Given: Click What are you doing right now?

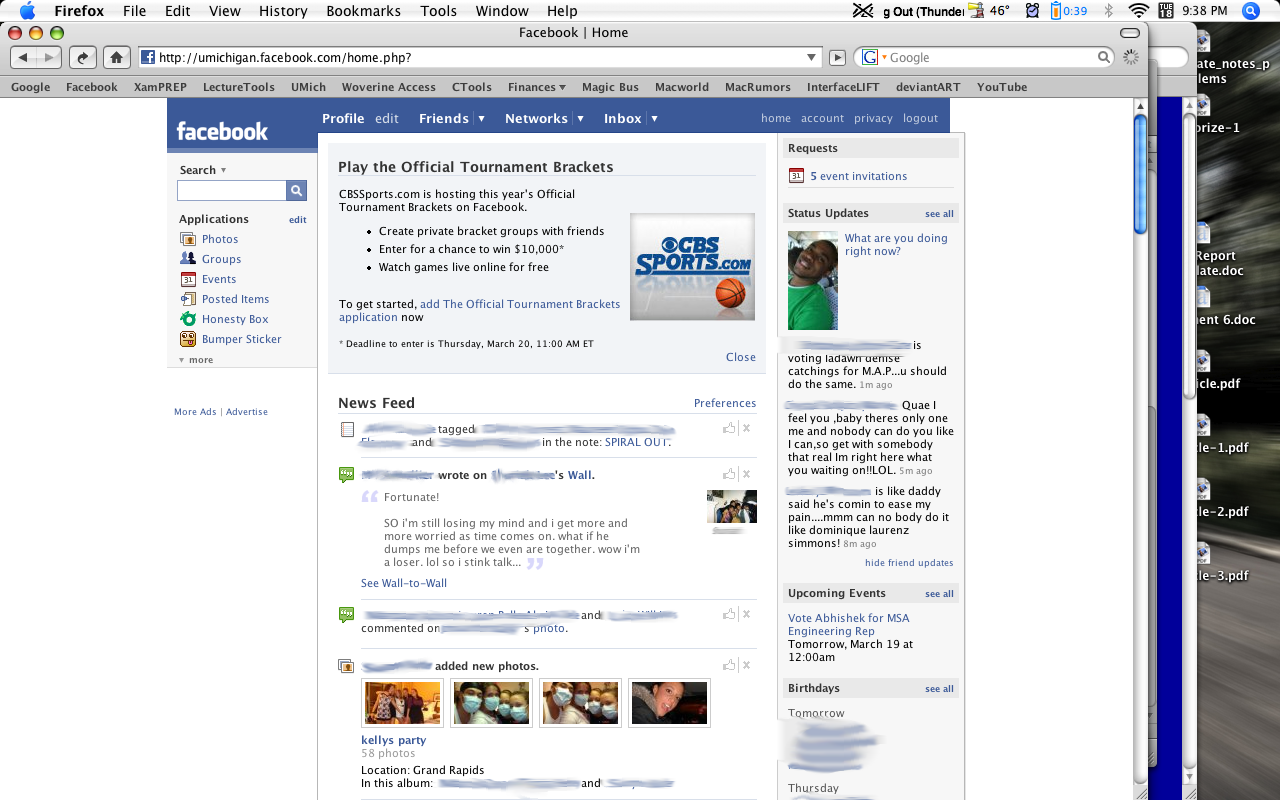Looking at the screenshot, I should (896, 245).
